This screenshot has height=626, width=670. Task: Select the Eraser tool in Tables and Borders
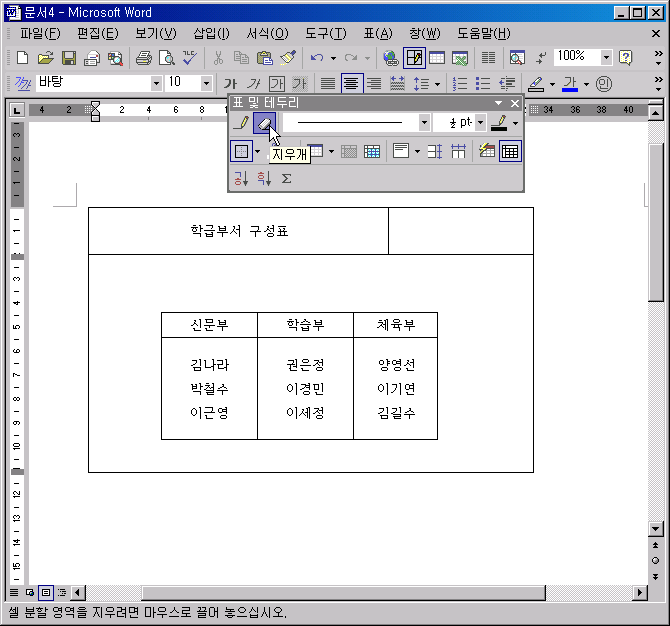263,122
